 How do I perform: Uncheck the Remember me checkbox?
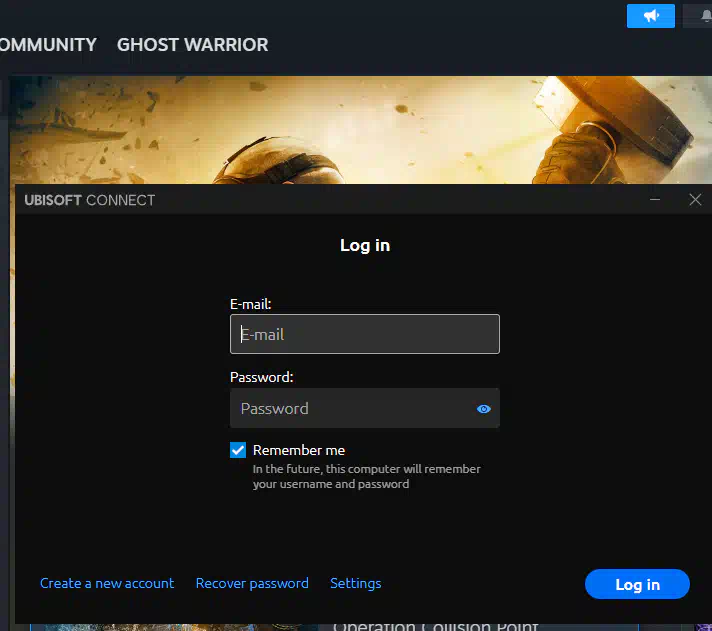(238, 450)
